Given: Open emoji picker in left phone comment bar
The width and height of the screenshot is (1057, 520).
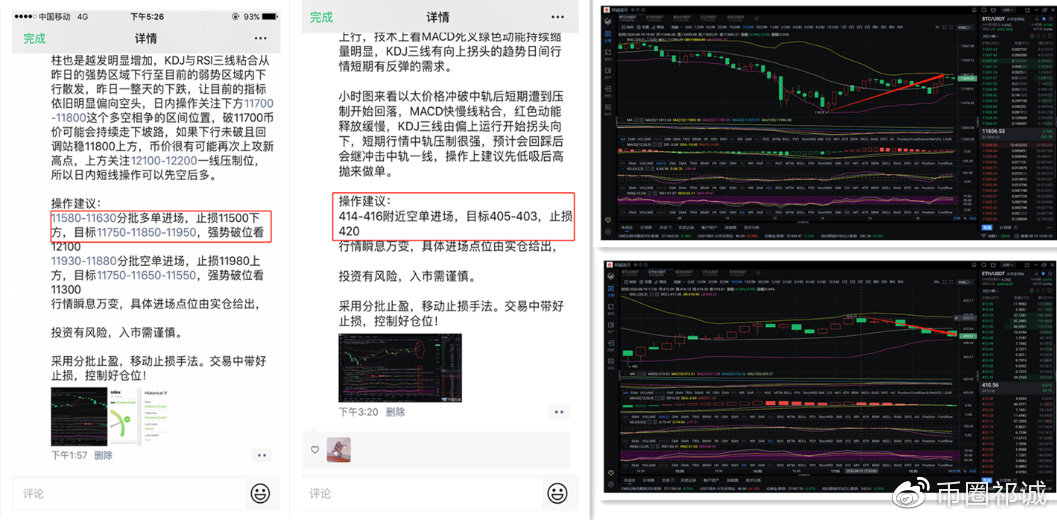Looking at the screenshot, I should click(x=260, y=494).
